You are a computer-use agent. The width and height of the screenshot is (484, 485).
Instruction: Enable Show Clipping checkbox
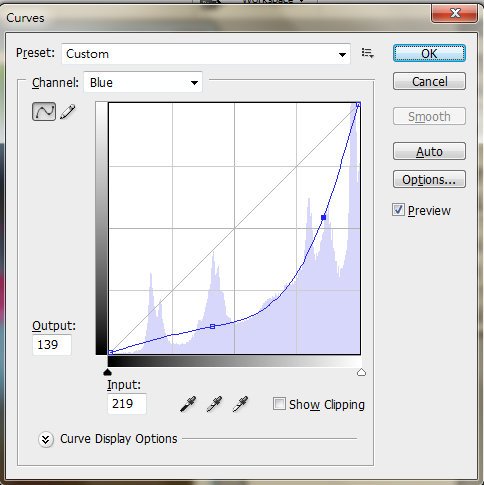tap(279, 404)
